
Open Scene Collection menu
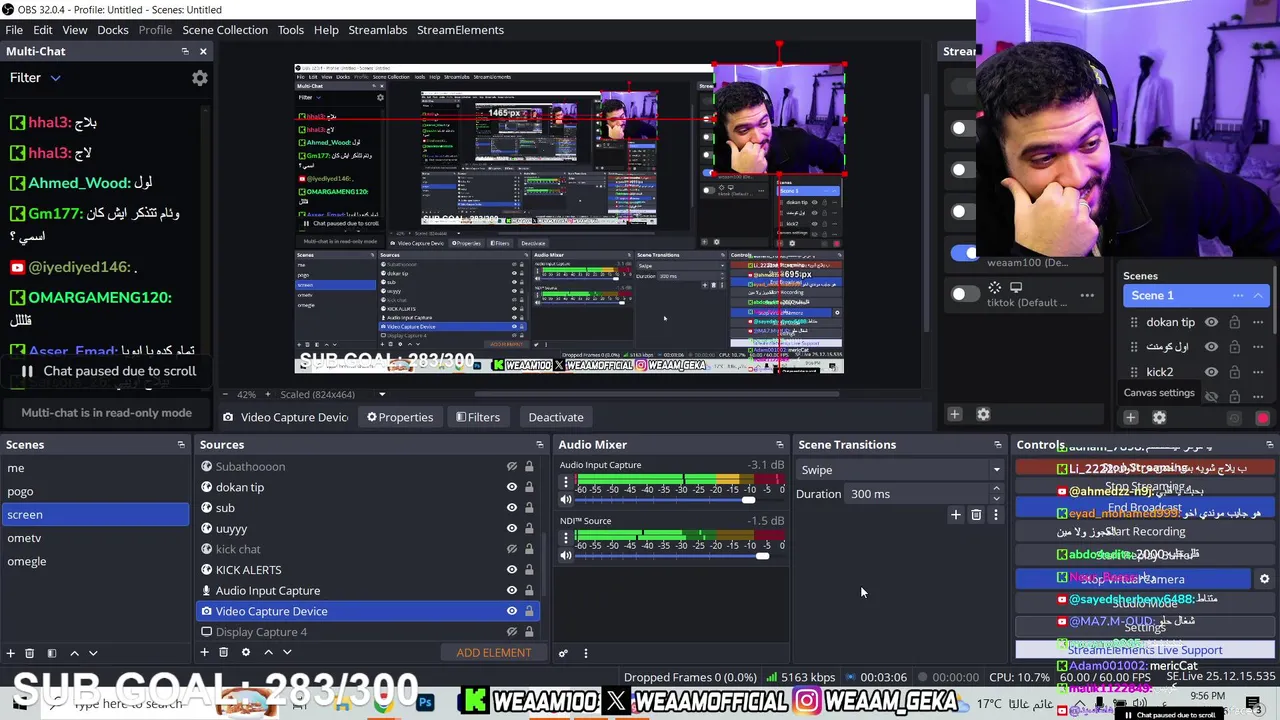click(225, 30)
